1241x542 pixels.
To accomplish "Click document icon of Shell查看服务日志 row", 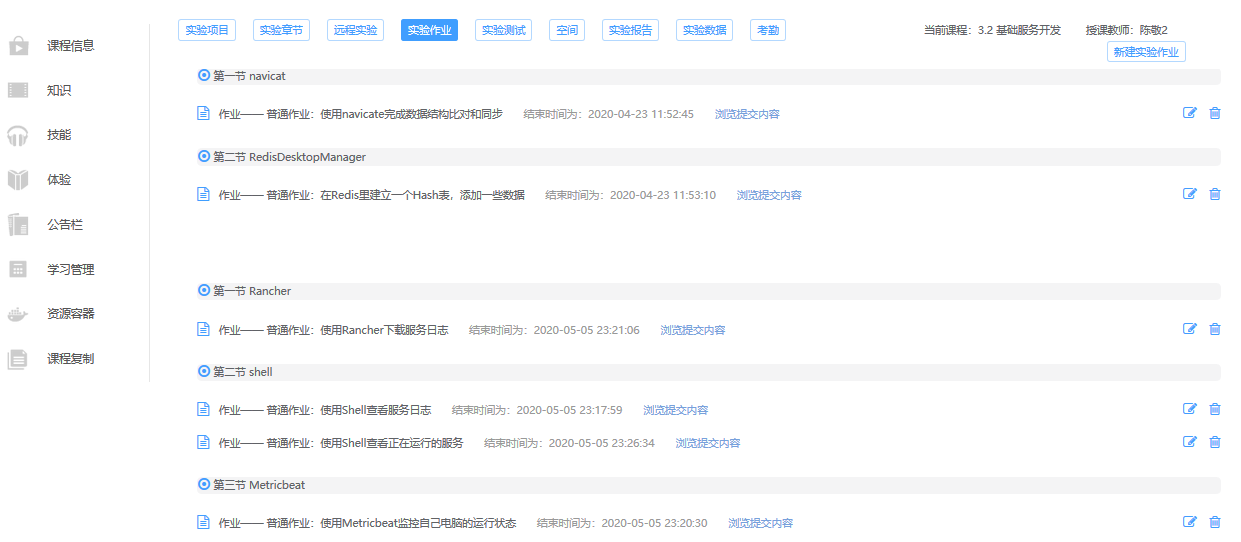I will [x=203, y=409].
